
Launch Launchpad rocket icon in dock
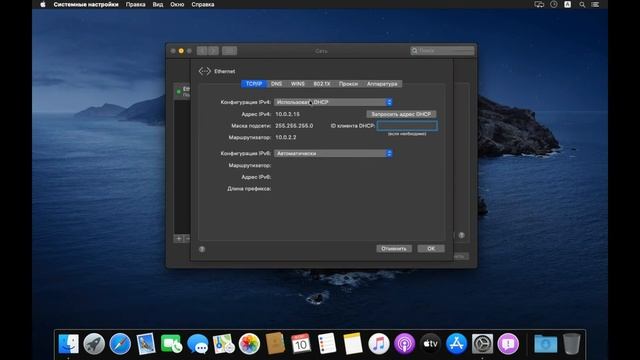click(94, 344)
